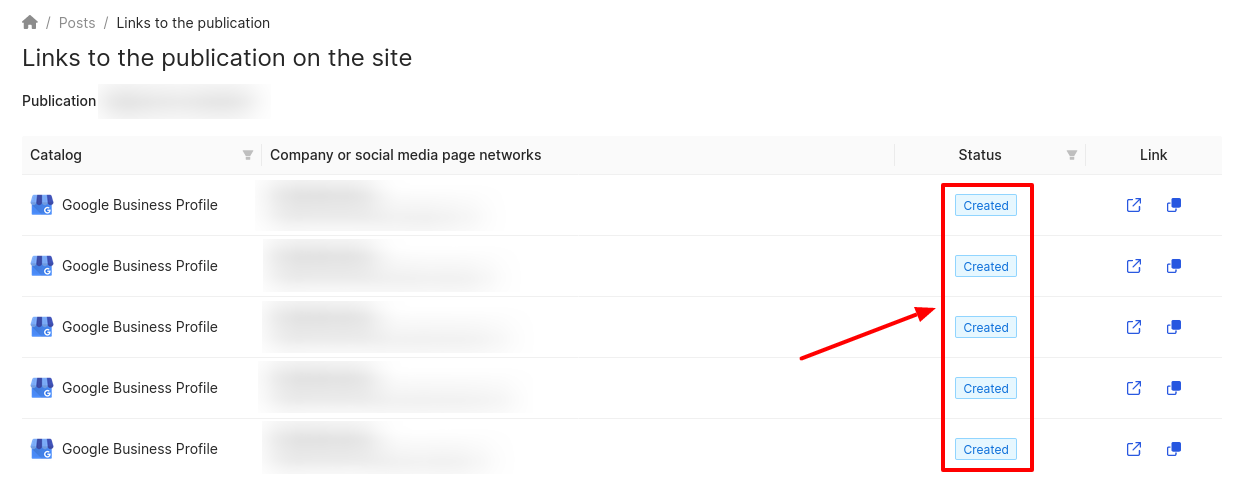Open the Catalog column filter
Viewport: 1239px width, 477px height.
click(x=248, y=155)
